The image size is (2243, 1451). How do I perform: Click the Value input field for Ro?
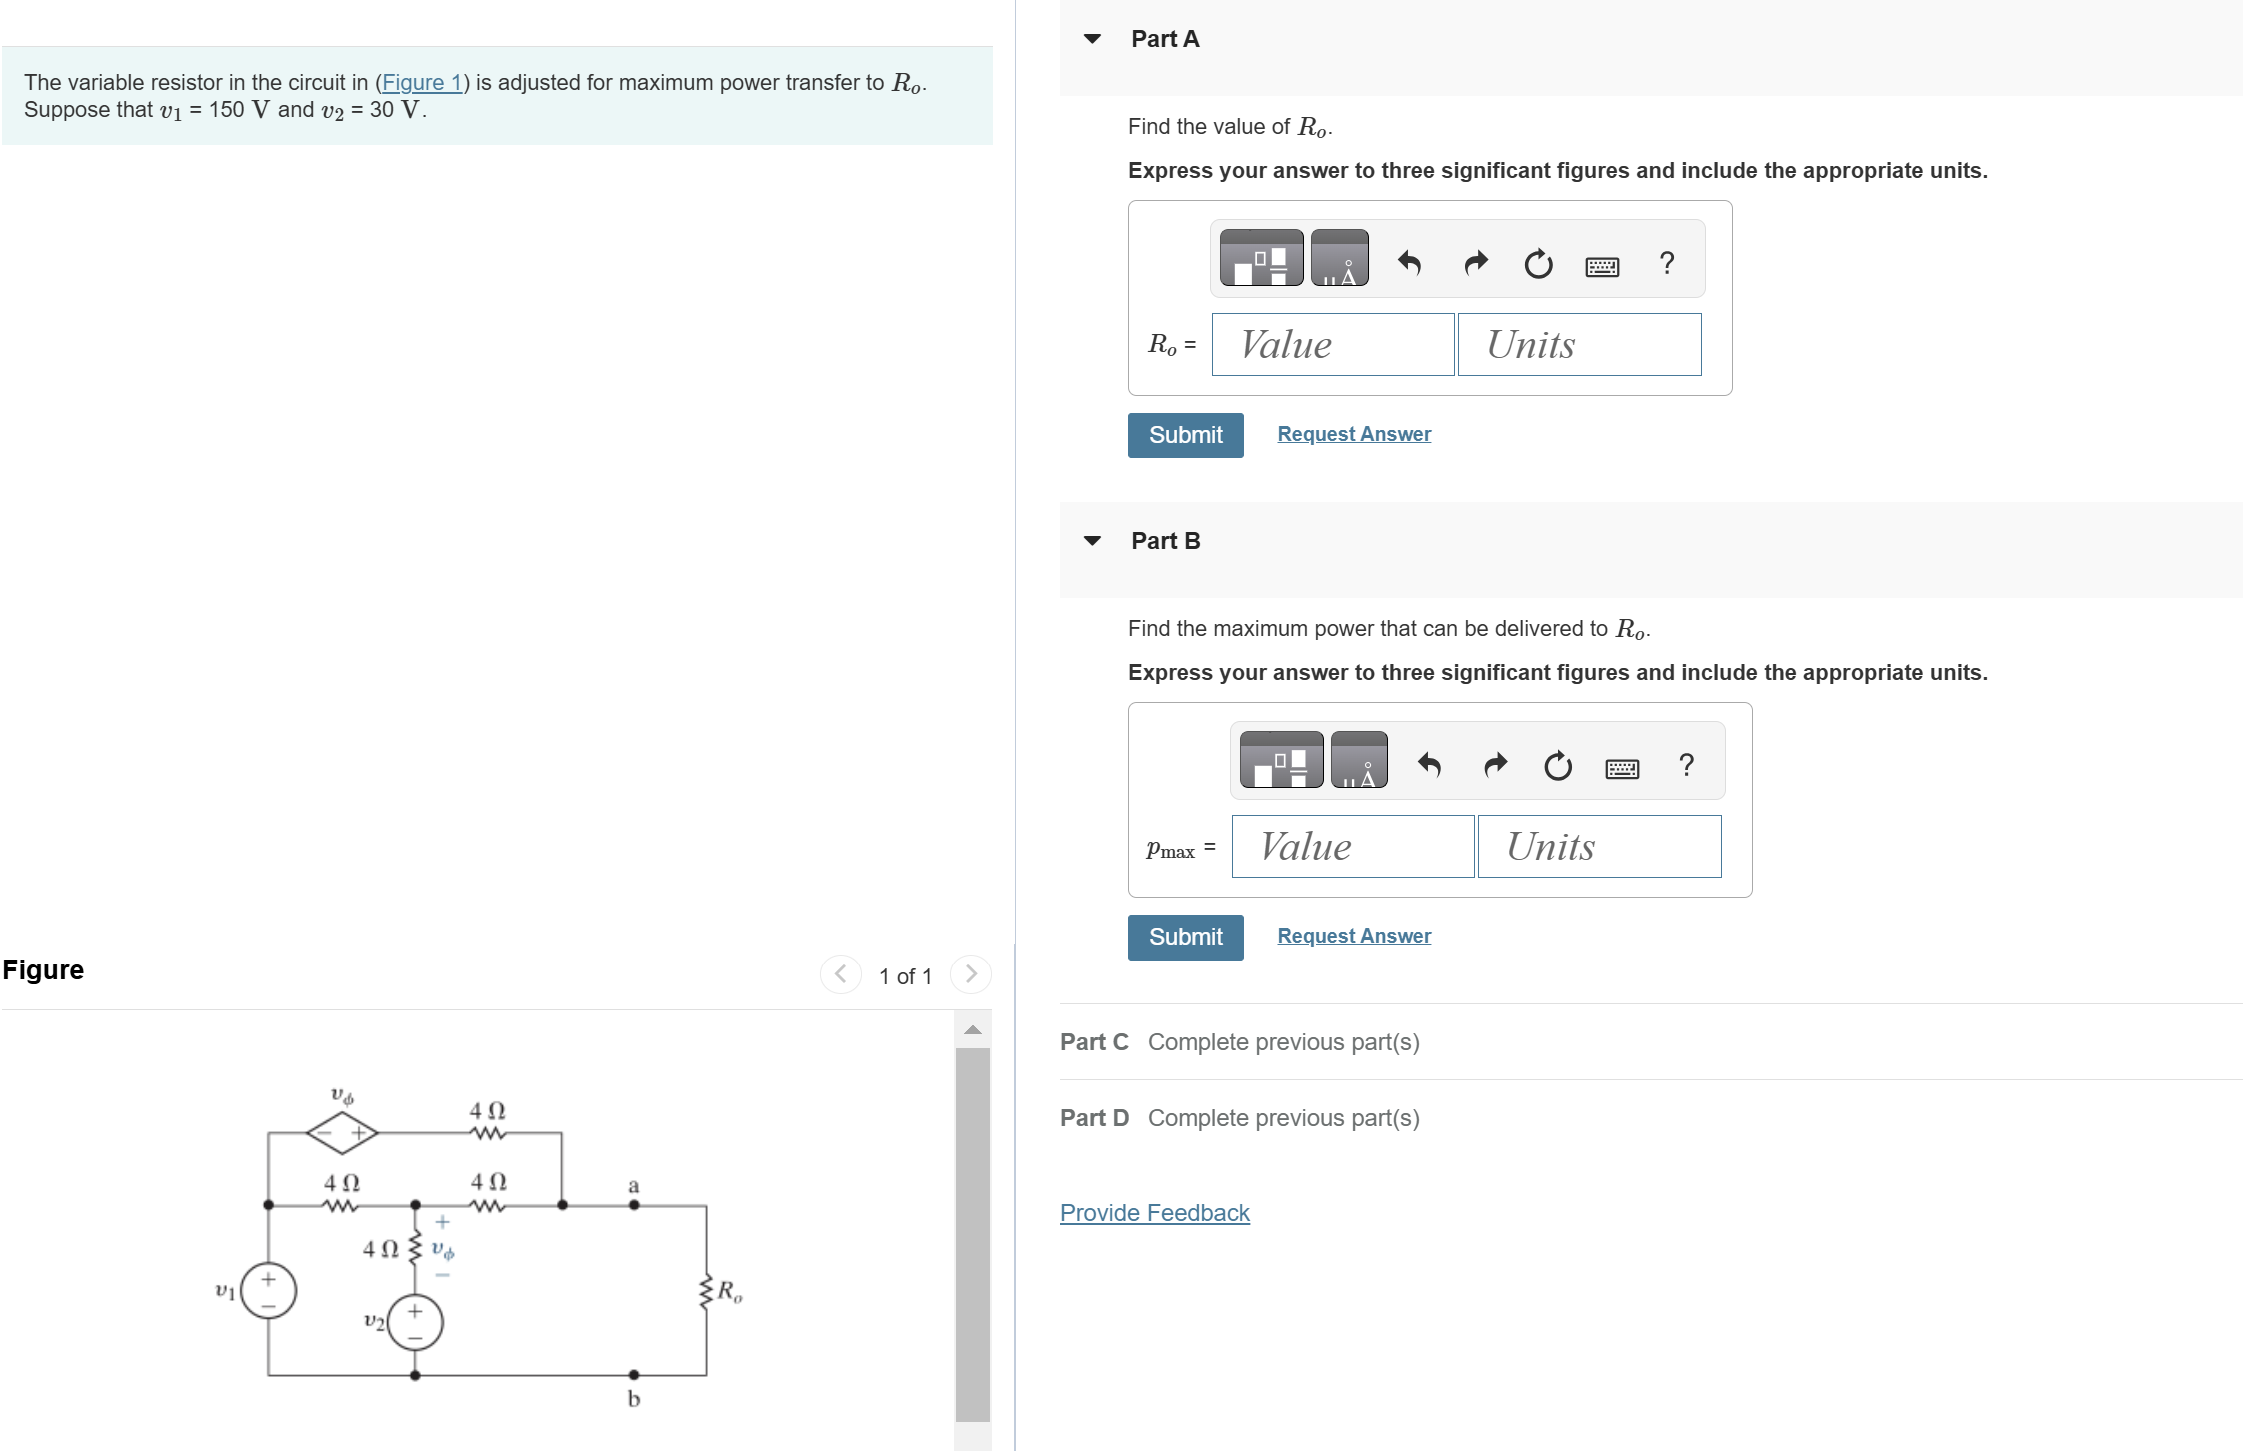tap(1332, 344)
